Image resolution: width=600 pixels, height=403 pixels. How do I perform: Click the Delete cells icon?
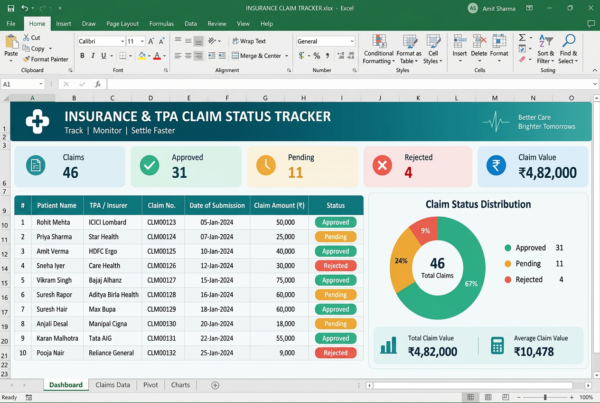(479, 42)
